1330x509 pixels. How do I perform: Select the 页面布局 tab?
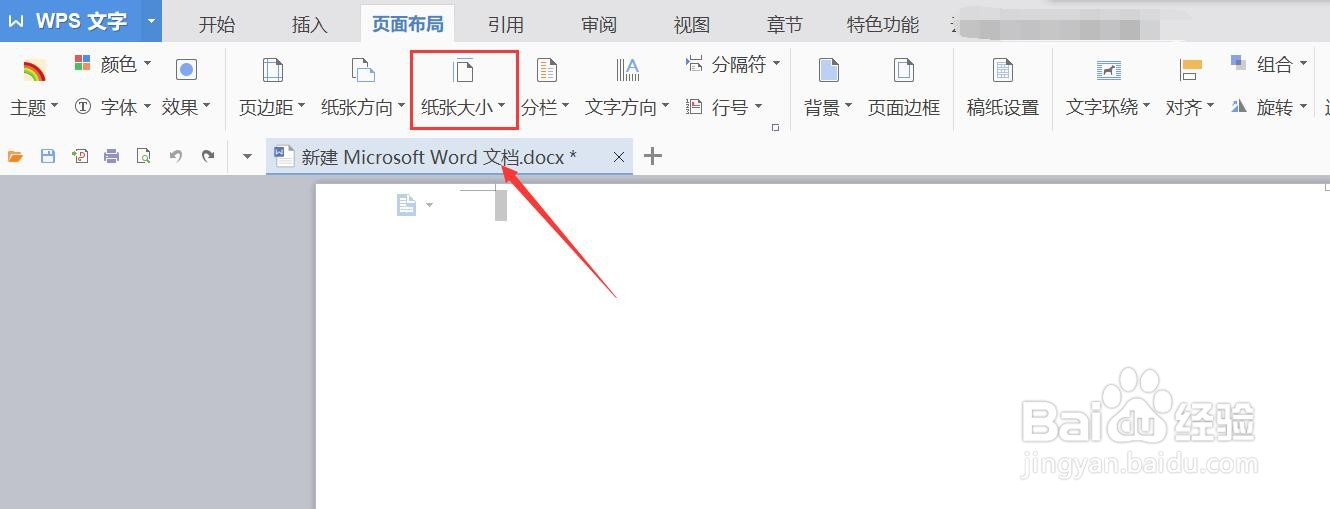coord(408,24)
